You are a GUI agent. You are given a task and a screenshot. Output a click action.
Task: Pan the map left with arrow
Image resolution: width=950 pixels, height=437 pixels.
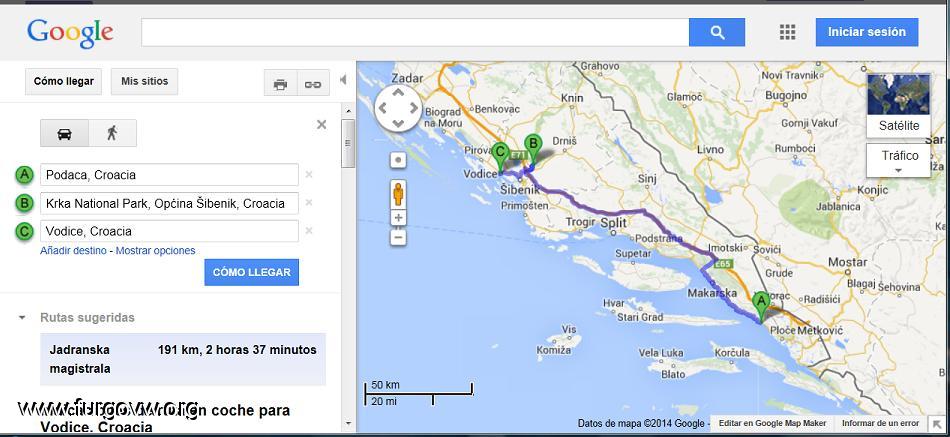[x=382, y=108]
